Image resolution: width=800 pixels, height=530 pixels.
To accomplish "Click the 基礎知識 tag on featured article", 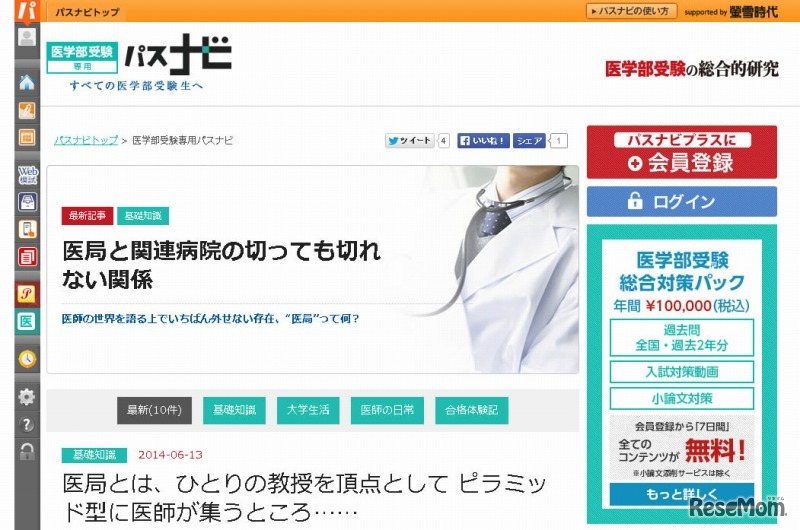I will click(x=143, y=216).
